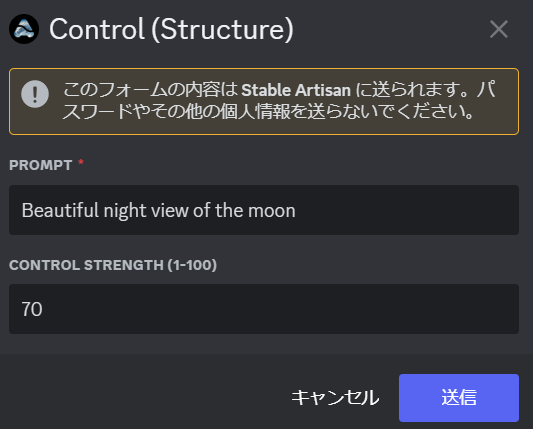Submit the form with the 送信 button
The height and width of the screenshot is (429, 533).
[x=459, y=398]
